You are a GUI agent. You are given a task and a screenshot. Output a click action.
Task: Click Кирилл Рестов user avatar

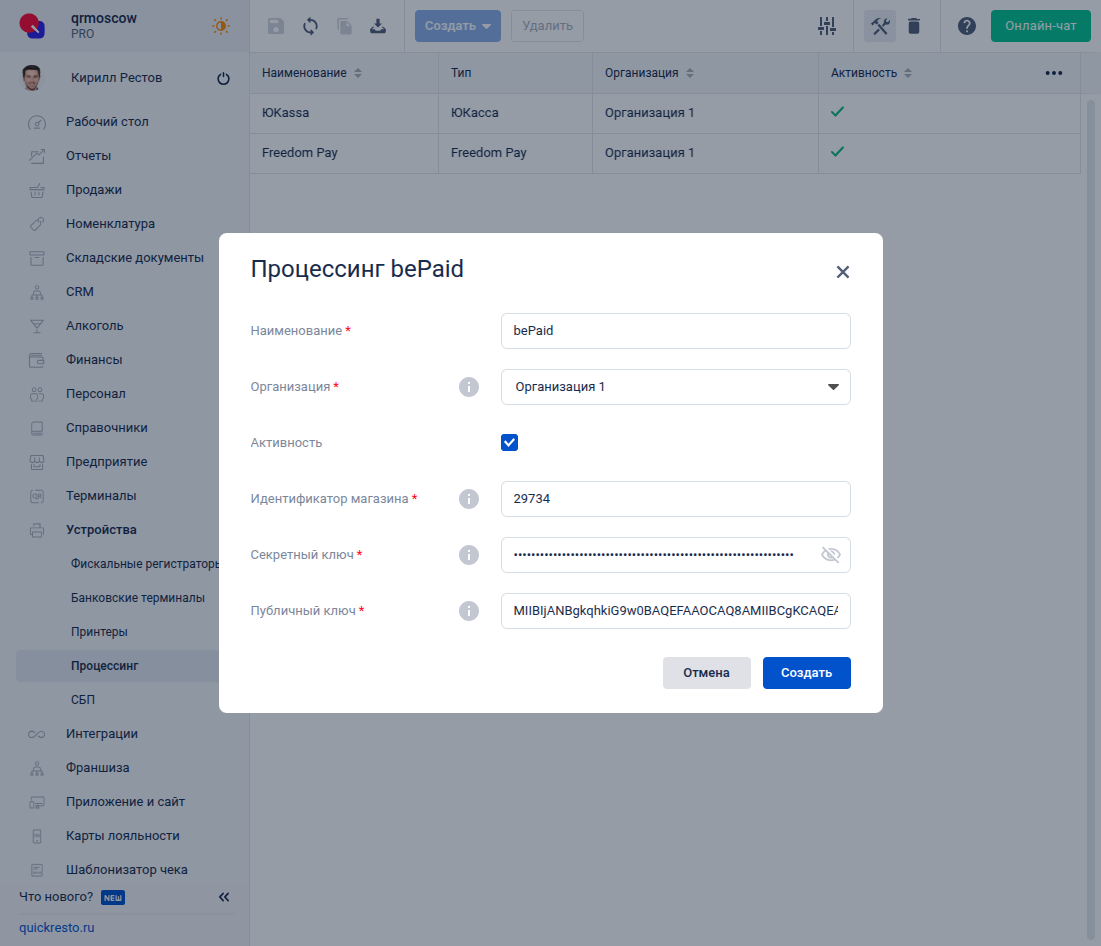click(32, 78)
